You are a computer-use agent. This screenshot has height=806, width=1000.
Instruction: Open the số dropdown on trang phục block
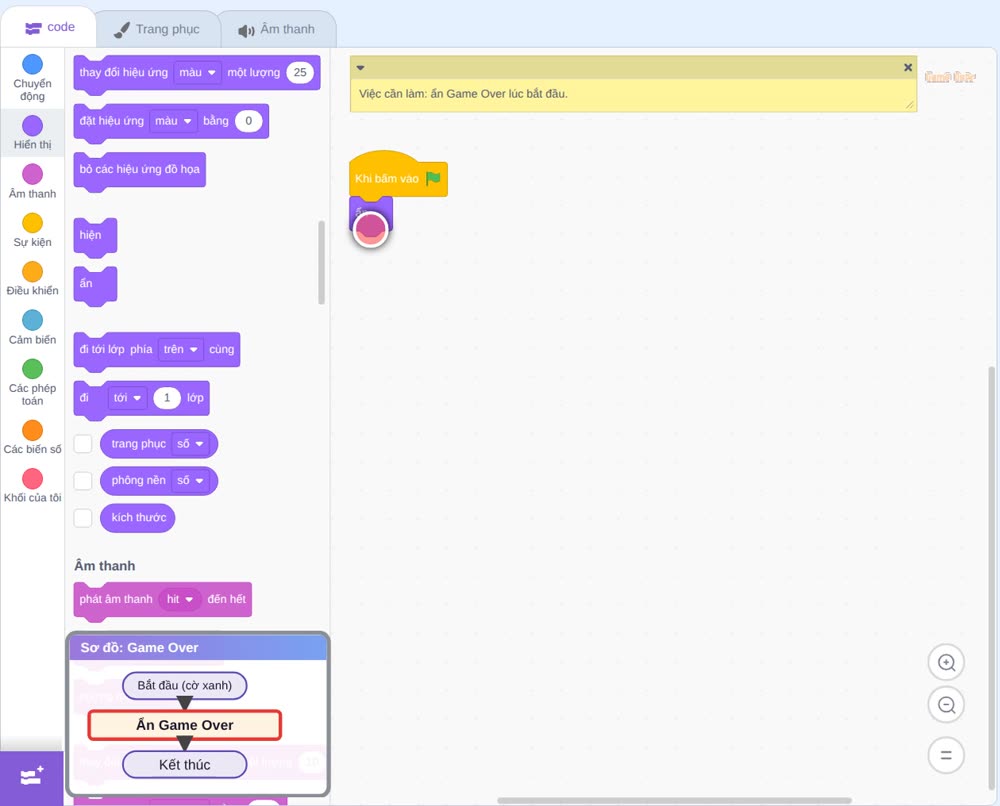tap(191, 444)
